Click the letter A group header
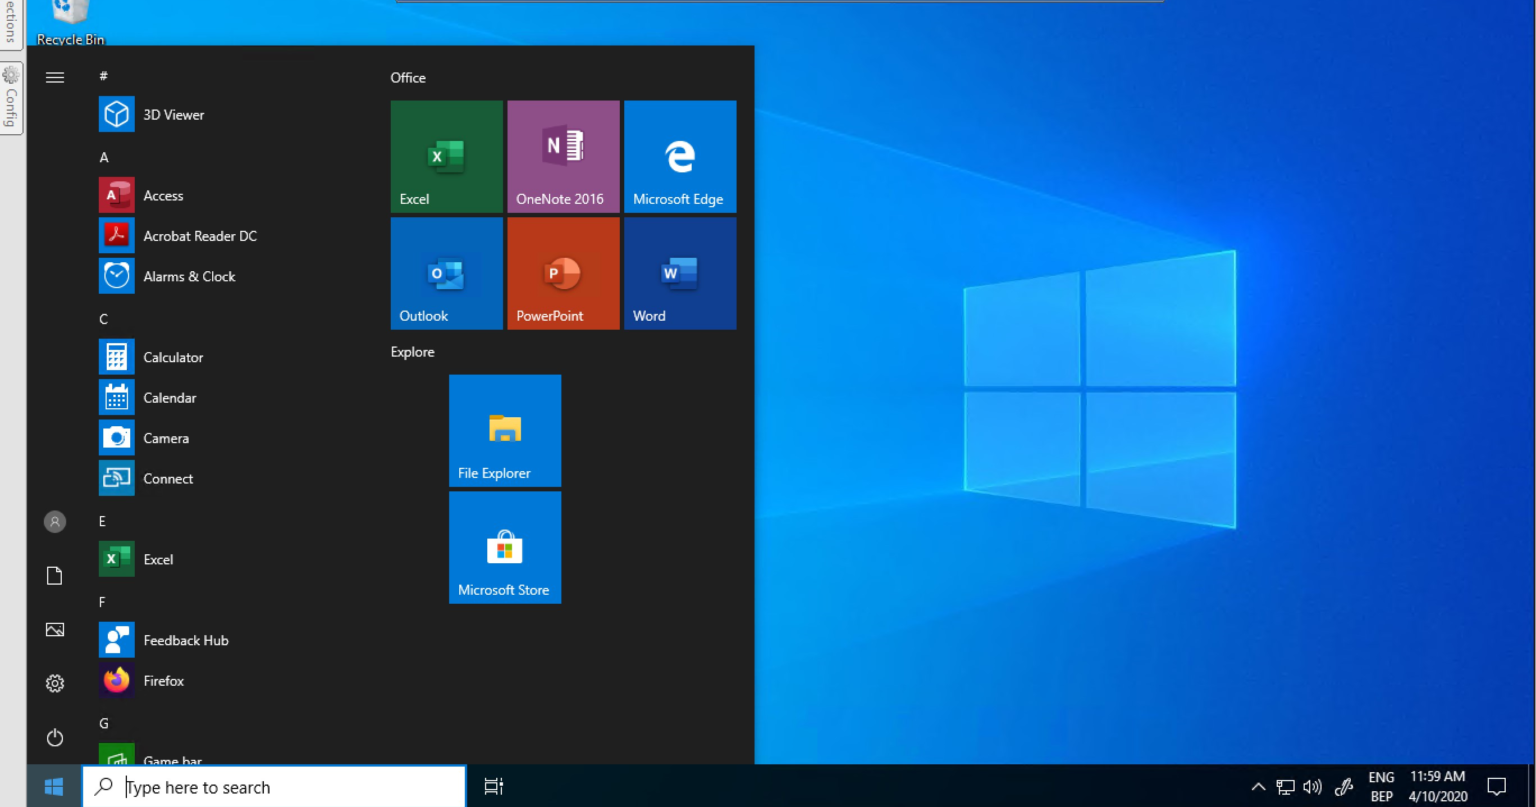 pyautogui.click(x=104, y=158)
